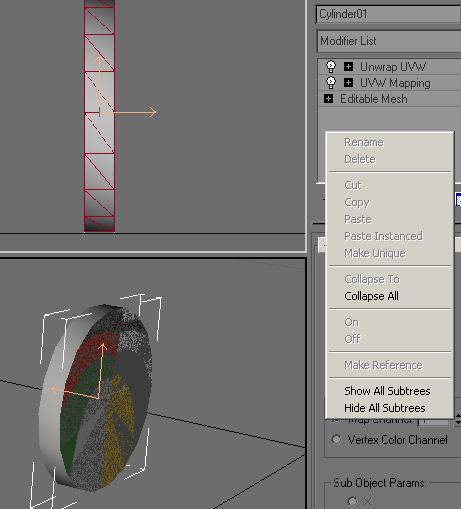461x509 pixels.
Task: Expand the Editable Mesh subtree
Action: pyautogui.click(x=328, y=99)
